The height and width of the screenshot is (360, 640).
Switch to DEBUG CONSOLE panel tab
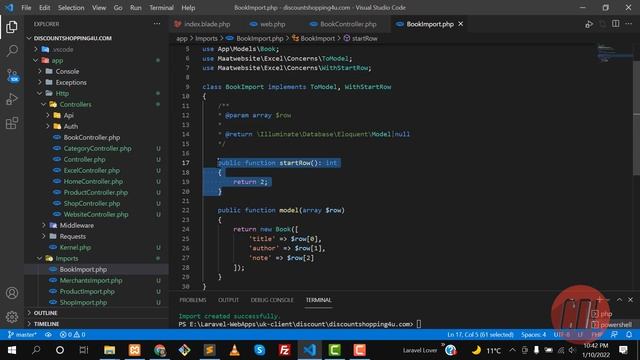click(272, 300)
